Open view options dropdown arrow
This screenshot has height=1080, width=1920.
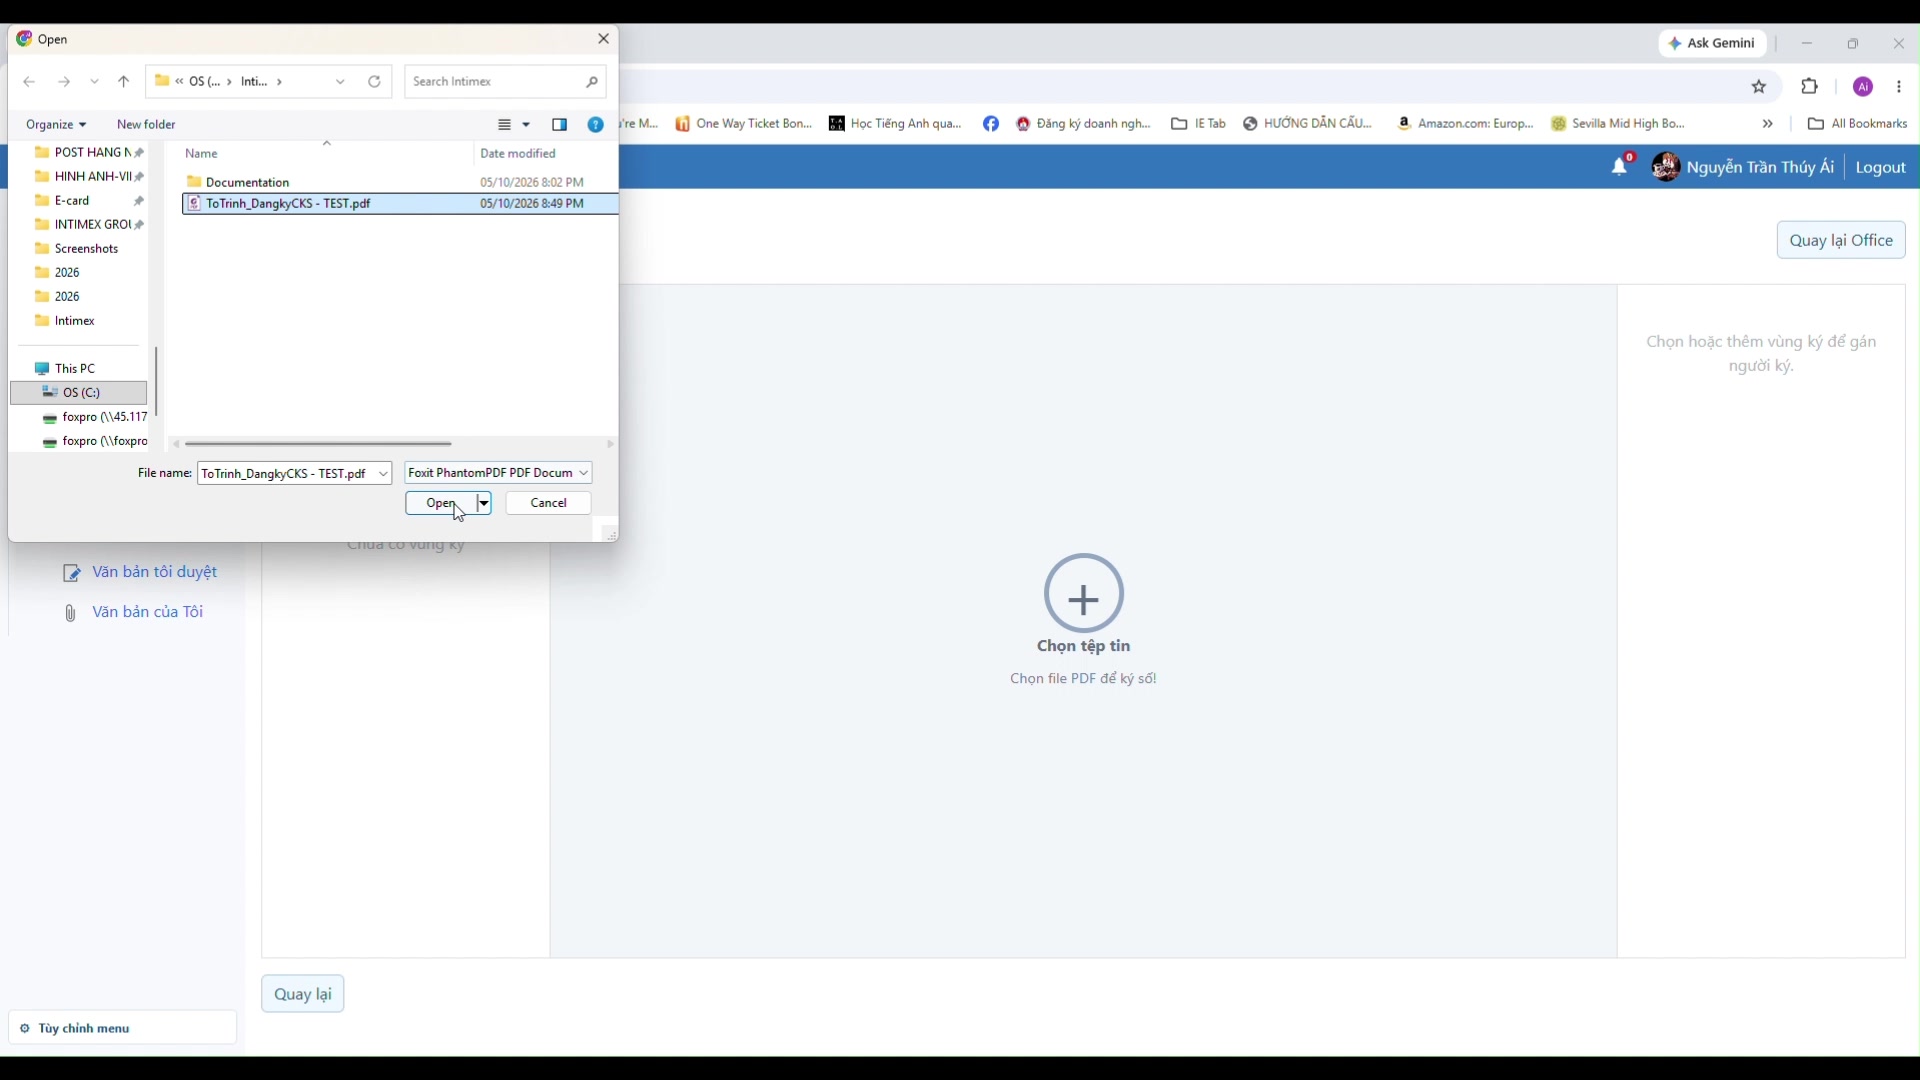(527, 125)
